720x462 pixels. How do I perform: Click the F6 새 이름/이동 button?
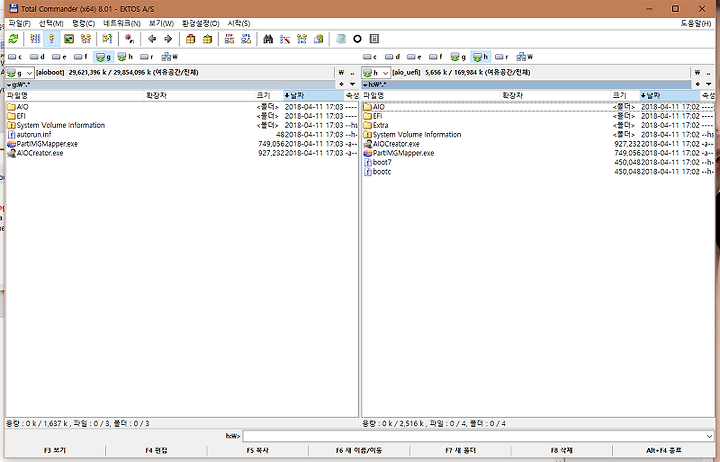point(359,451)
